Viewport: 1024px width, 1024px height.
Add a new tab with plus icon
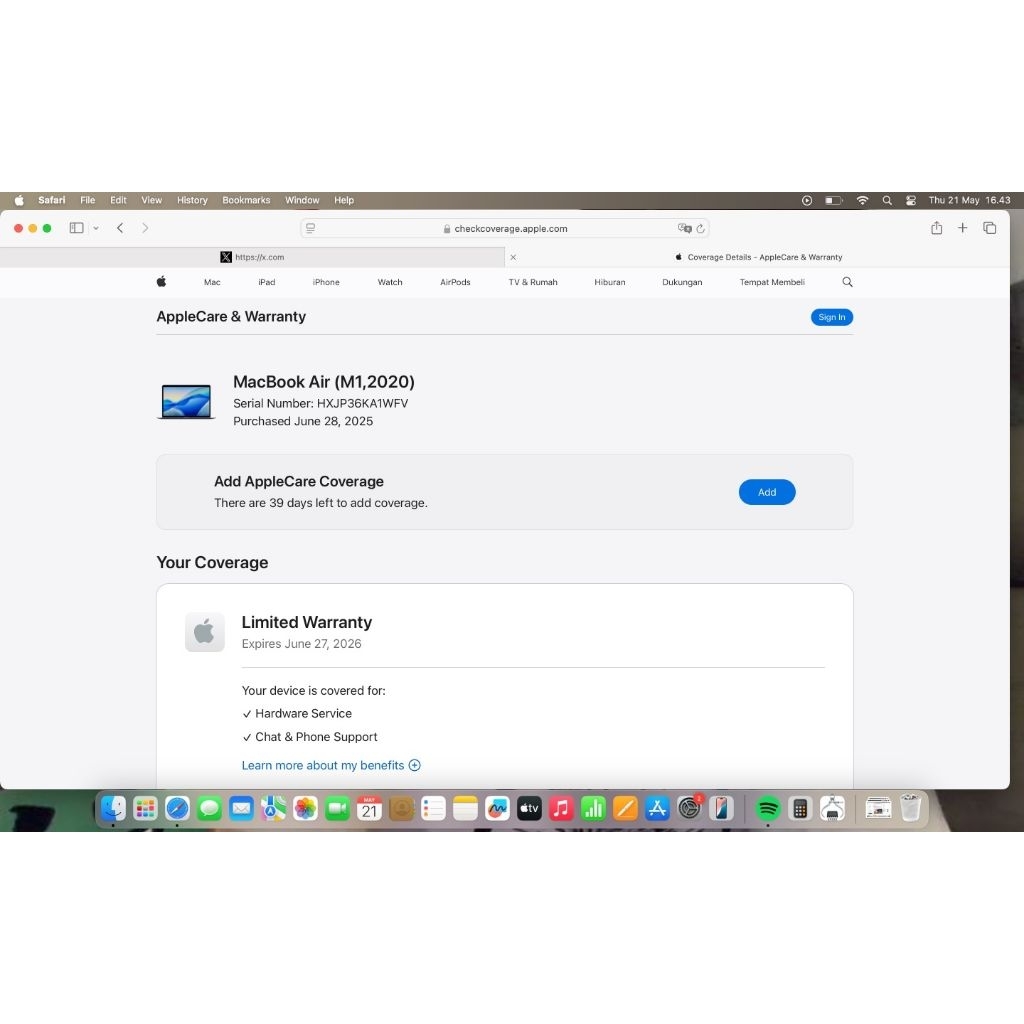click(x=963, y=227)
